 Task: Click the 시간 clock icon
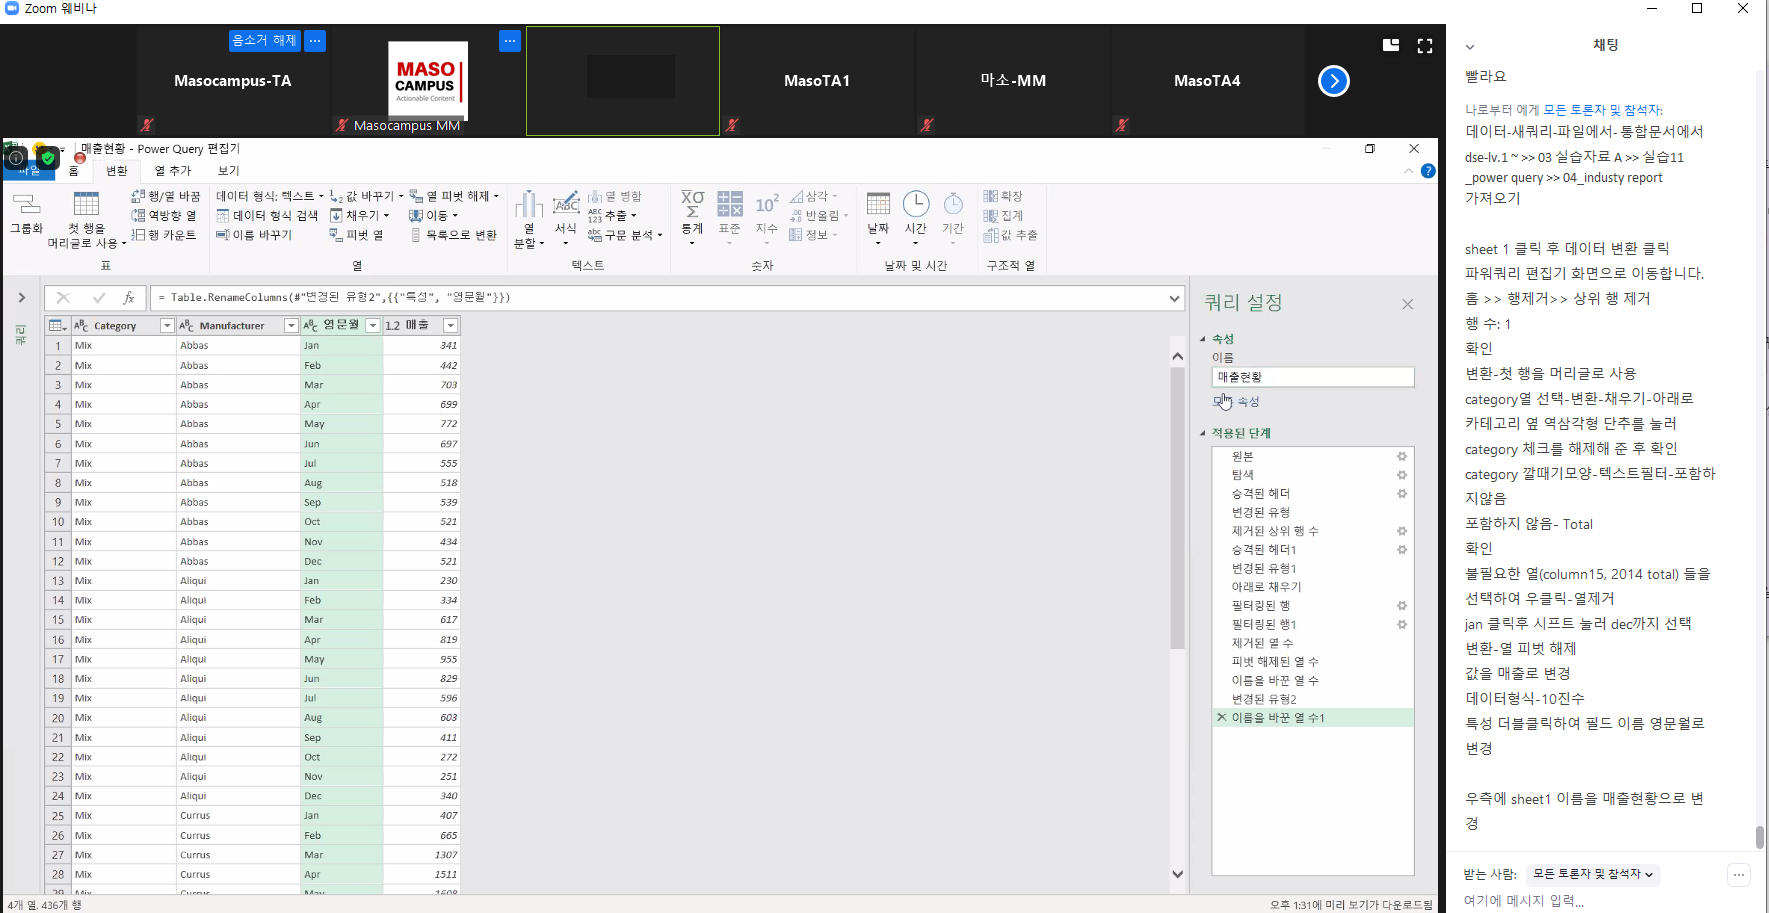click(915, 205)
